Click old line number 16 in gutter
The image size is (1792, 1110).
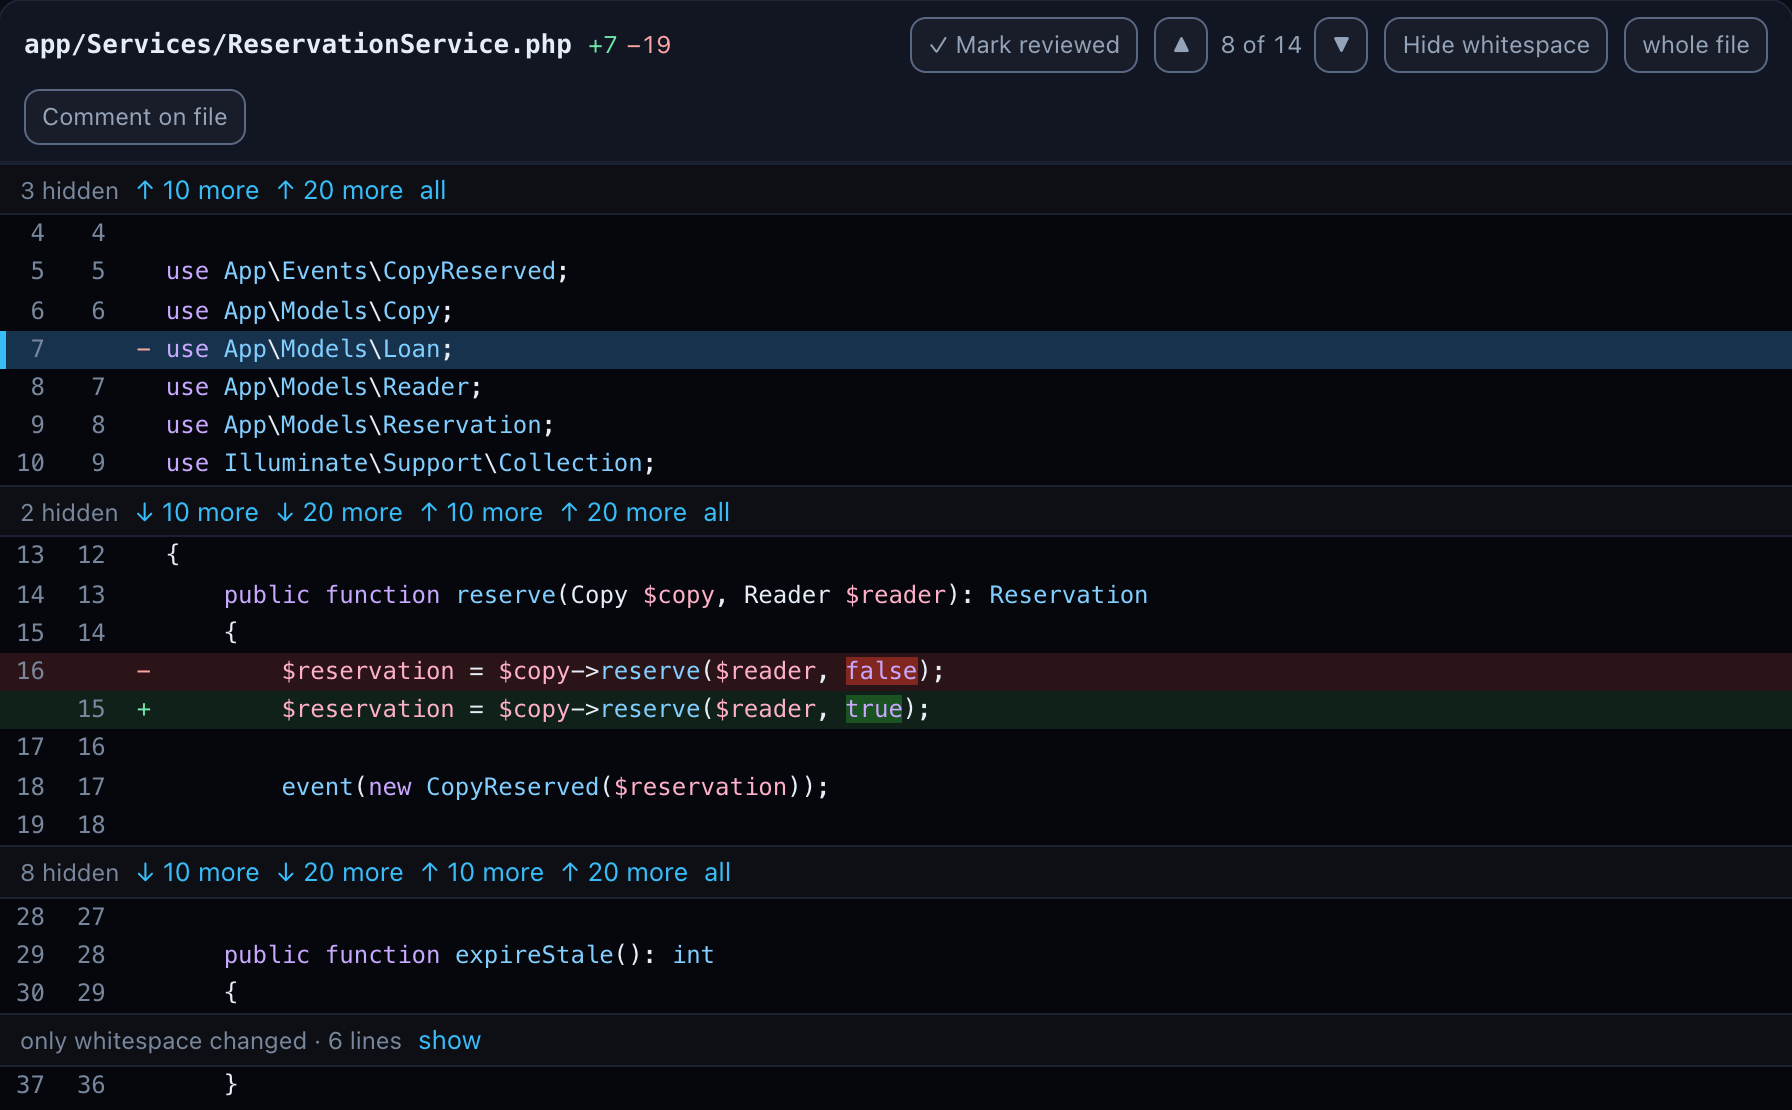[x=31, y=671]
